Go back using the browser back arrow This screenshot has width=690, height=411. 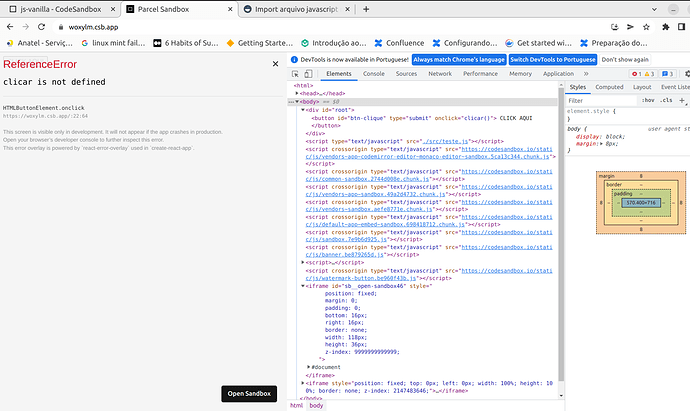click(x=10, y=27)
